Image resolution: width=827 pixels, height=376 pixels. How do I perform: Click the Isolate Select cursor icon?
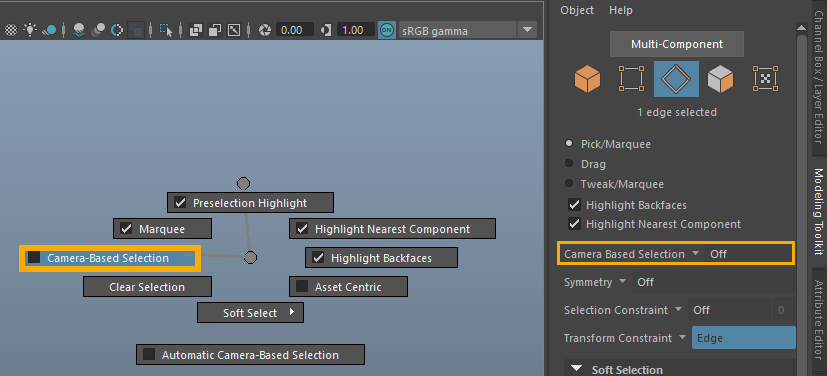tap(167, 30)
